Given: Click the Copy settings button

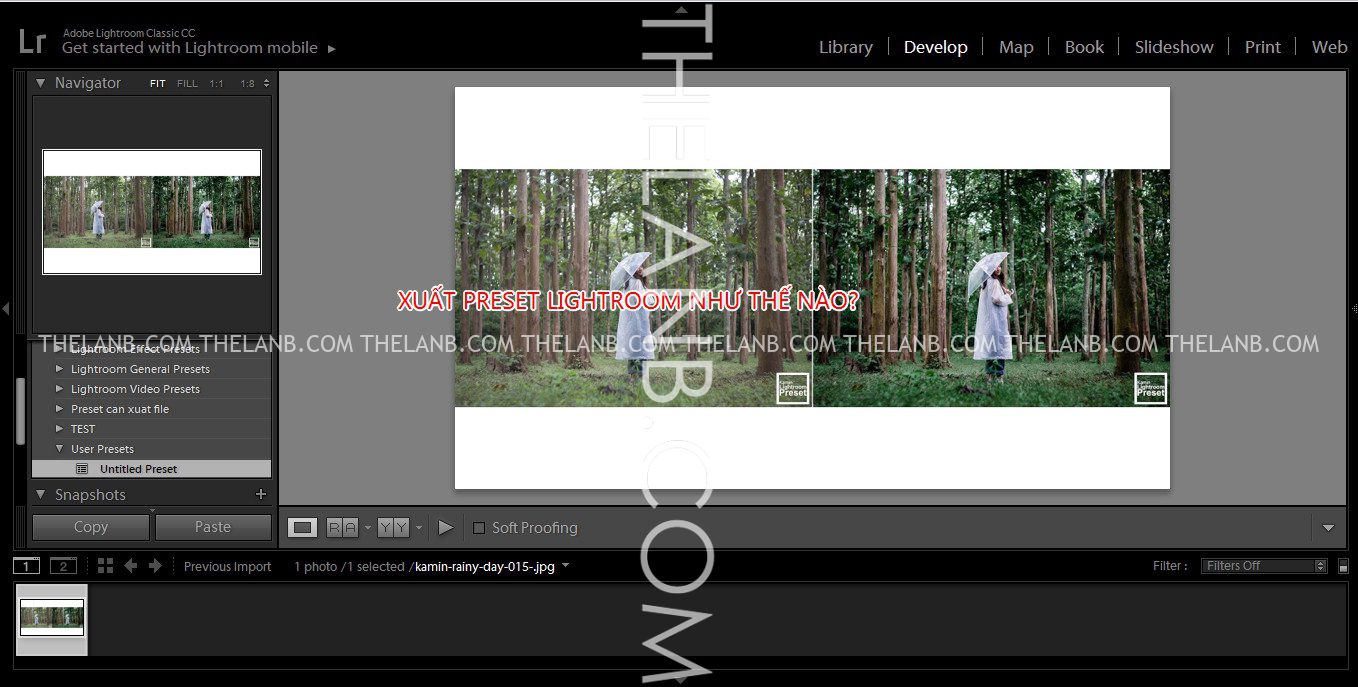Looking at the screenshot, I should (90, 527).
